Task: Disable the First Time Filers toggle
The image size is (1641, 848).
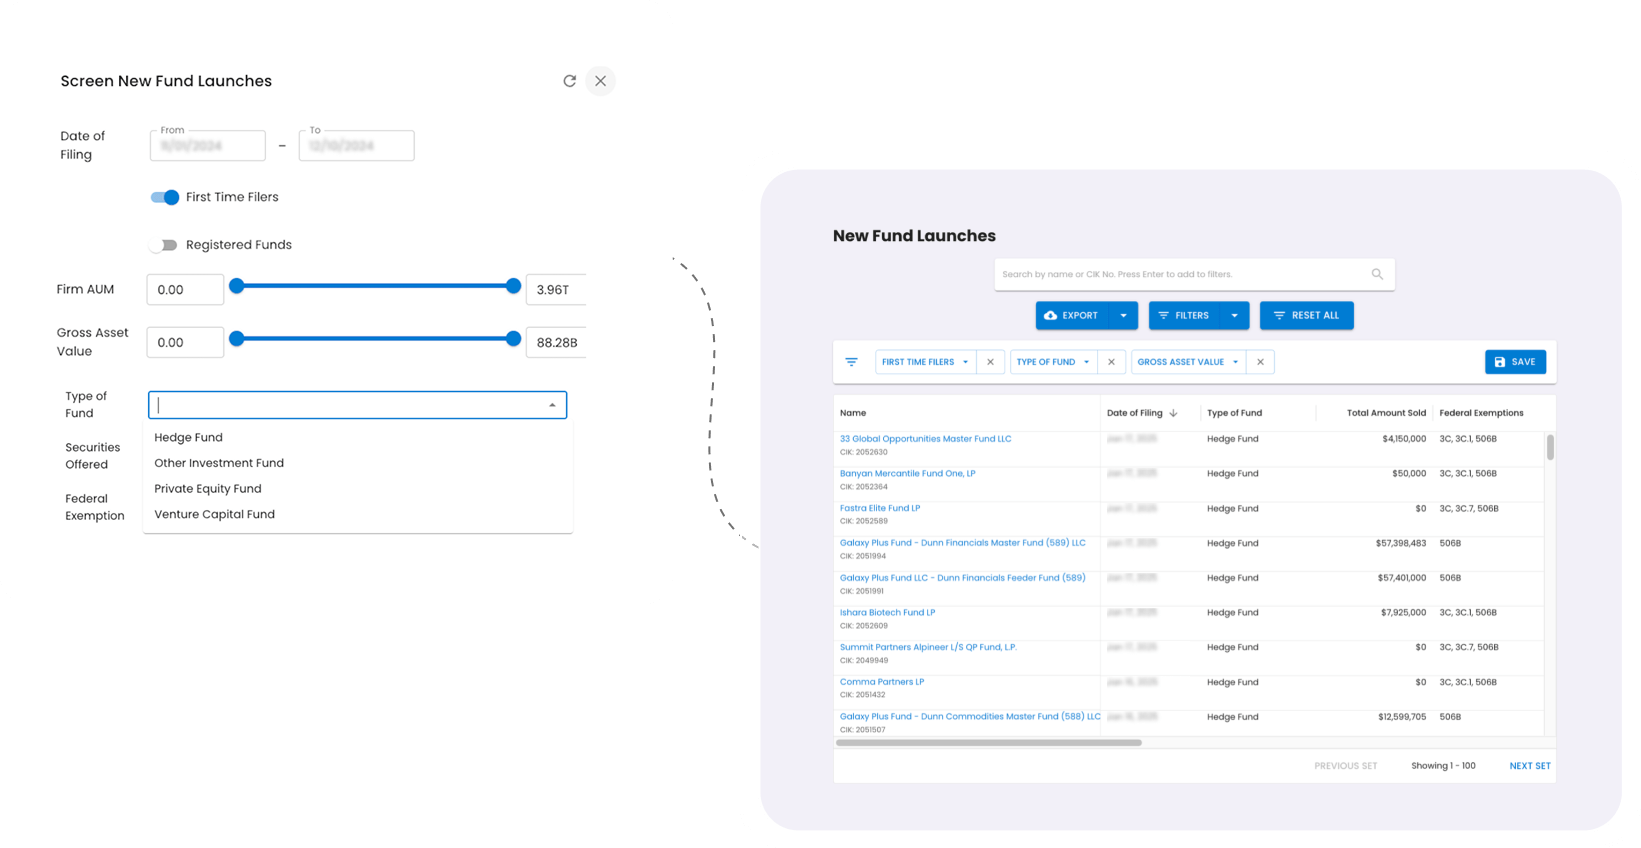Action: point(165,197)
